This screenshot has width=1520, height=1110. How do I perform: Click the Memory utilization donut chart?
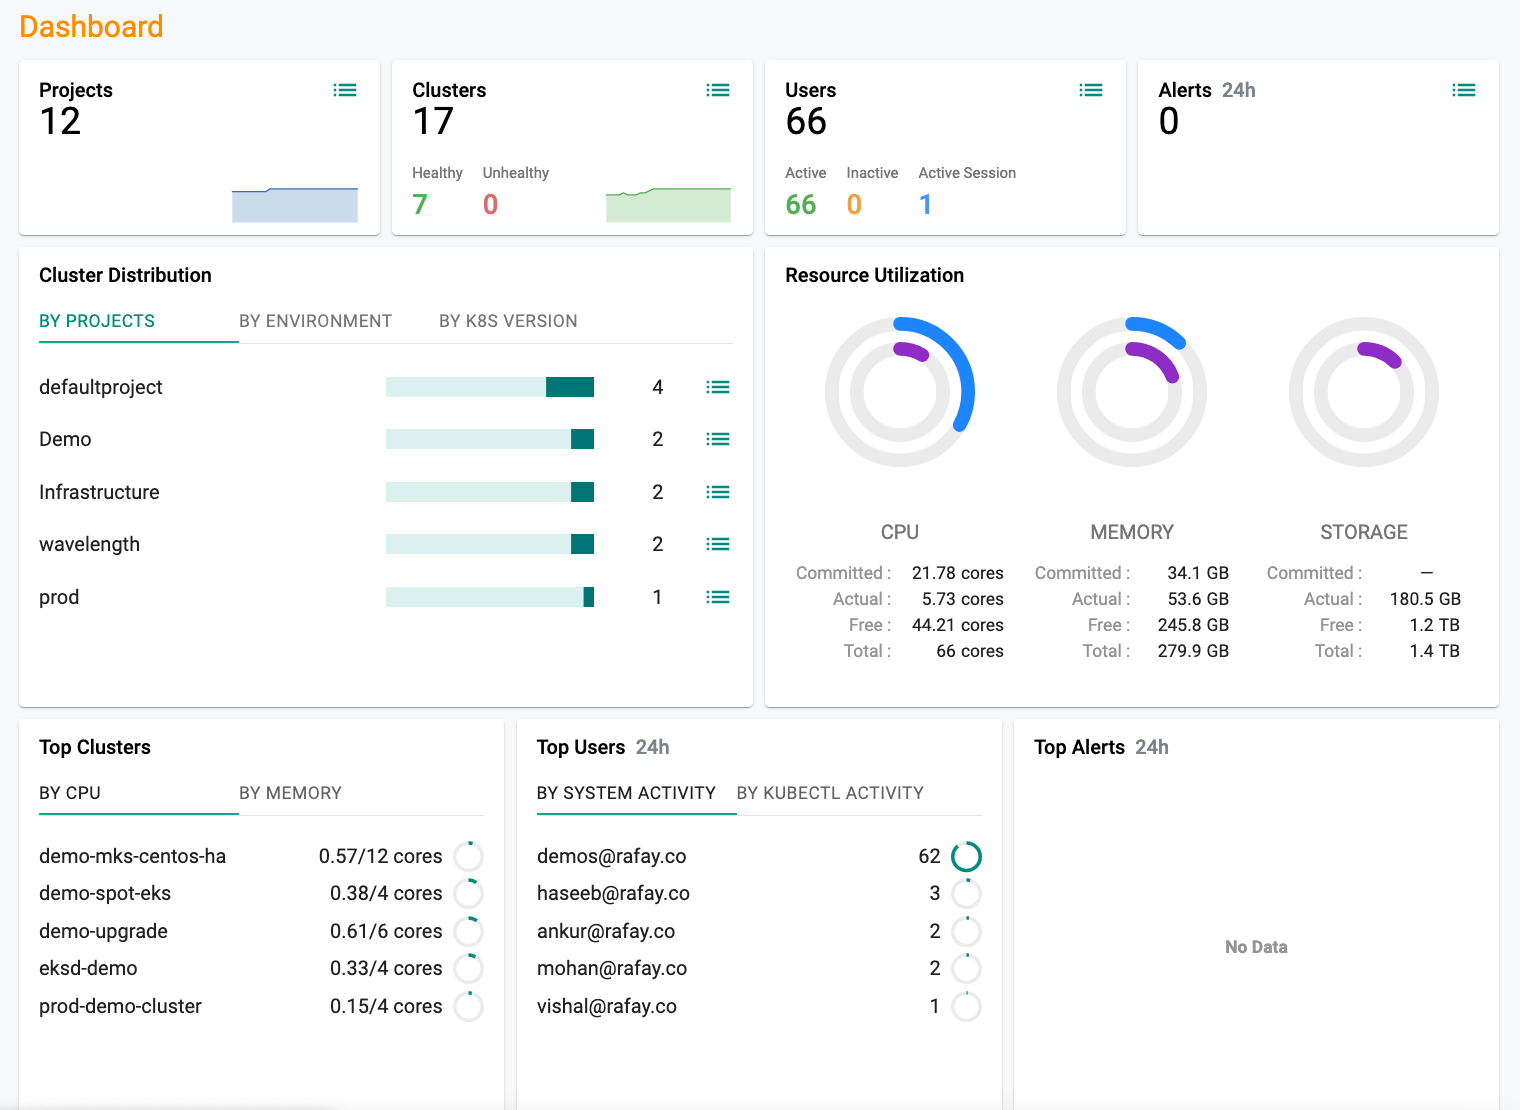click(1132, 392)
